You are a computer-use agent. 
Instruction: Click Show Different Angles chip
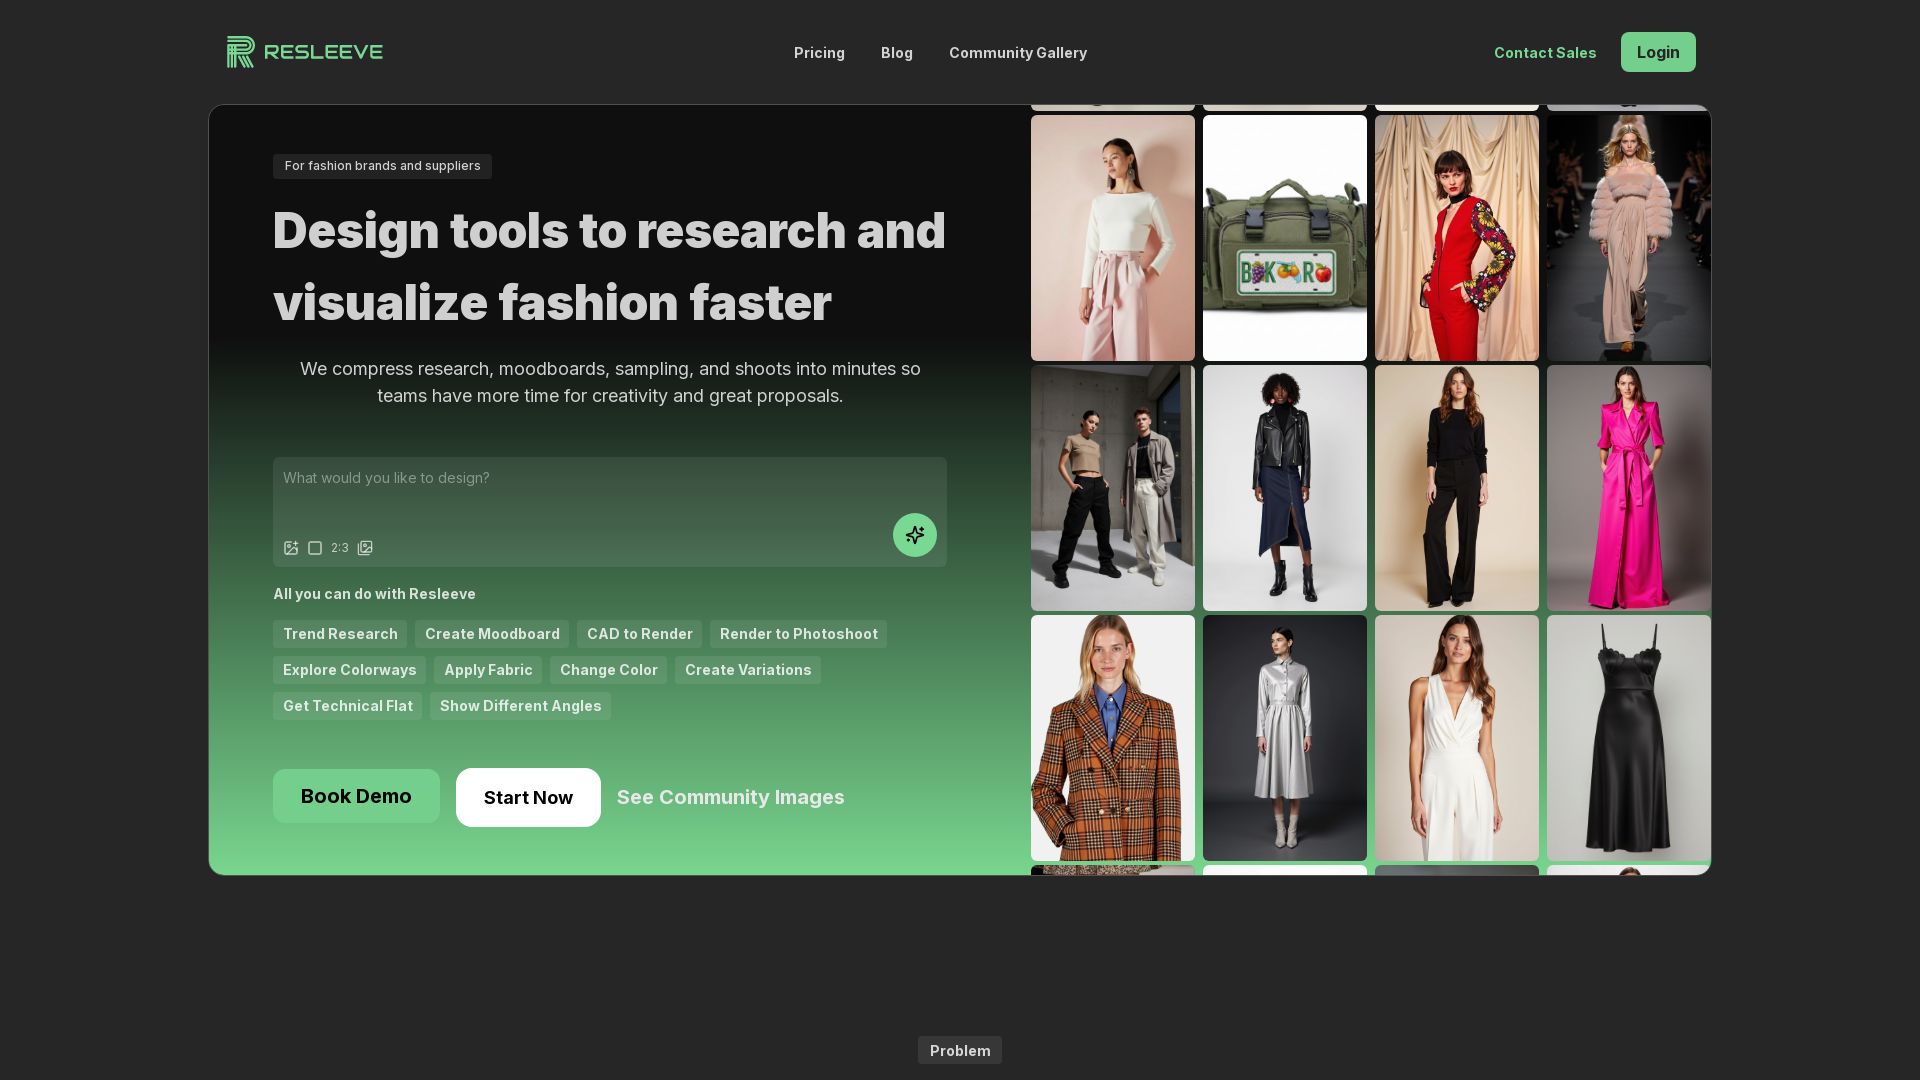coord(520,706)
